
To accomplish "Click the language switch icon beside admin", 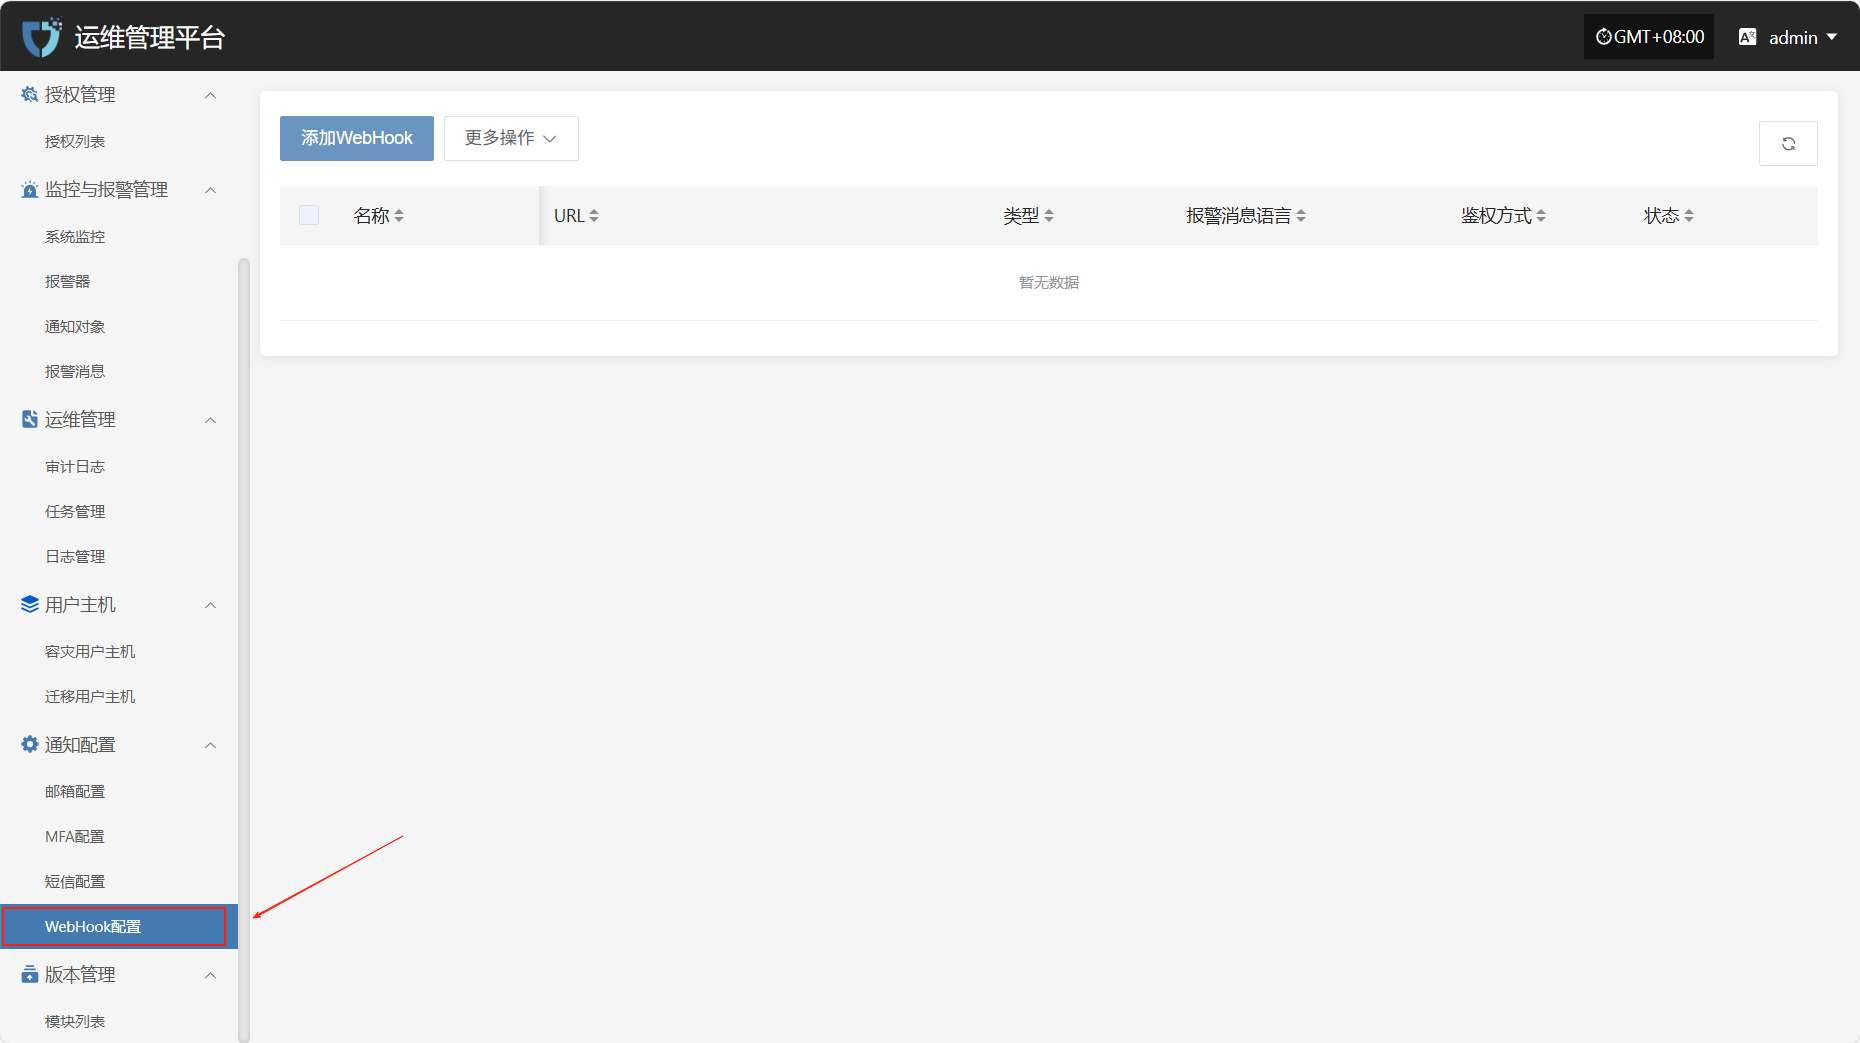I will (1748, 37).
